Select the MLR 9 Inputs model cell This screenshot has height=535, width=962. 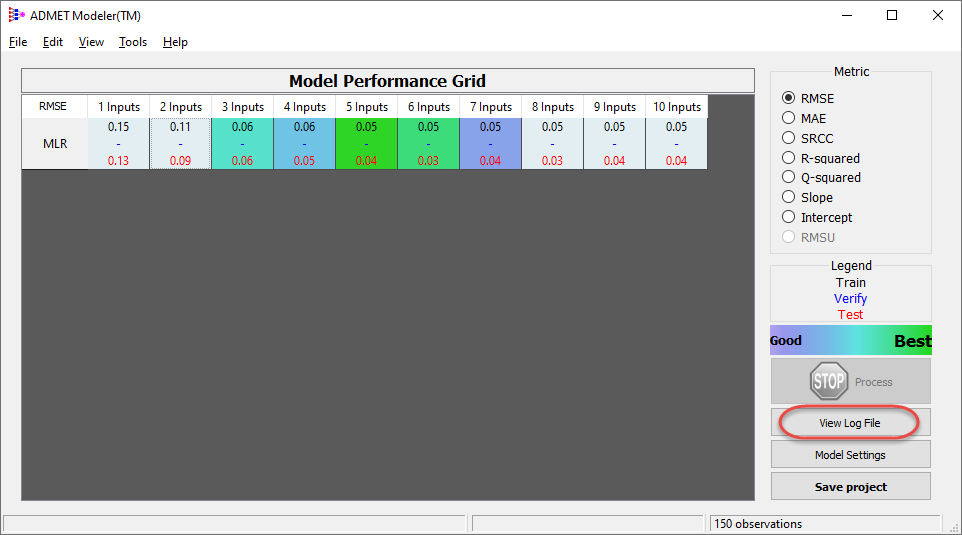tap(614, 144)
